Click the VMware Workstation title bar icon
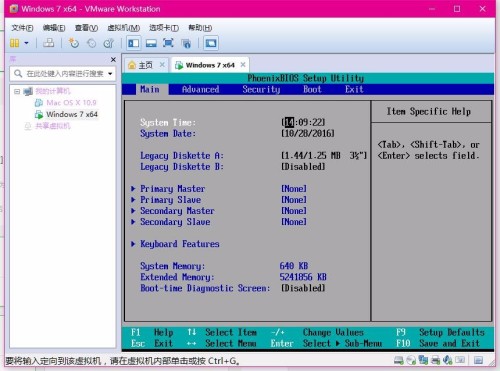Viewport: 500px width, 371px height. (14, 9)
